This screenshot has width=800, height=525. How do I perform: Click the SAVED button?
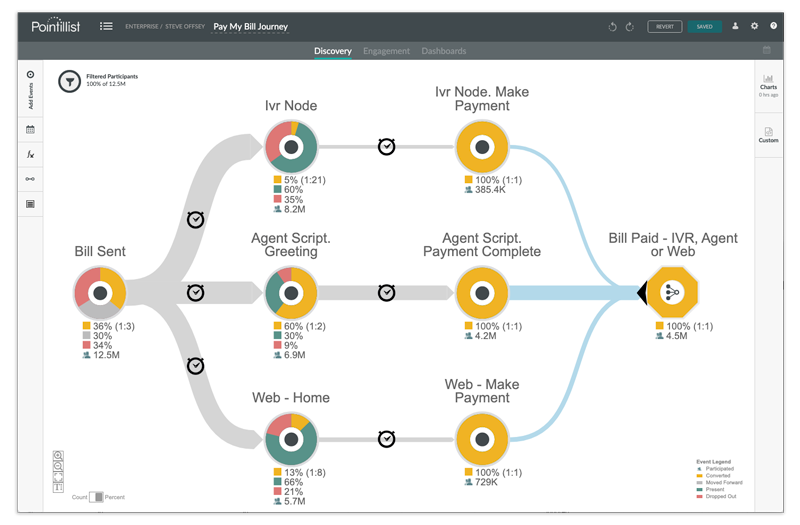pyautogui.click(x=705, y=27)
